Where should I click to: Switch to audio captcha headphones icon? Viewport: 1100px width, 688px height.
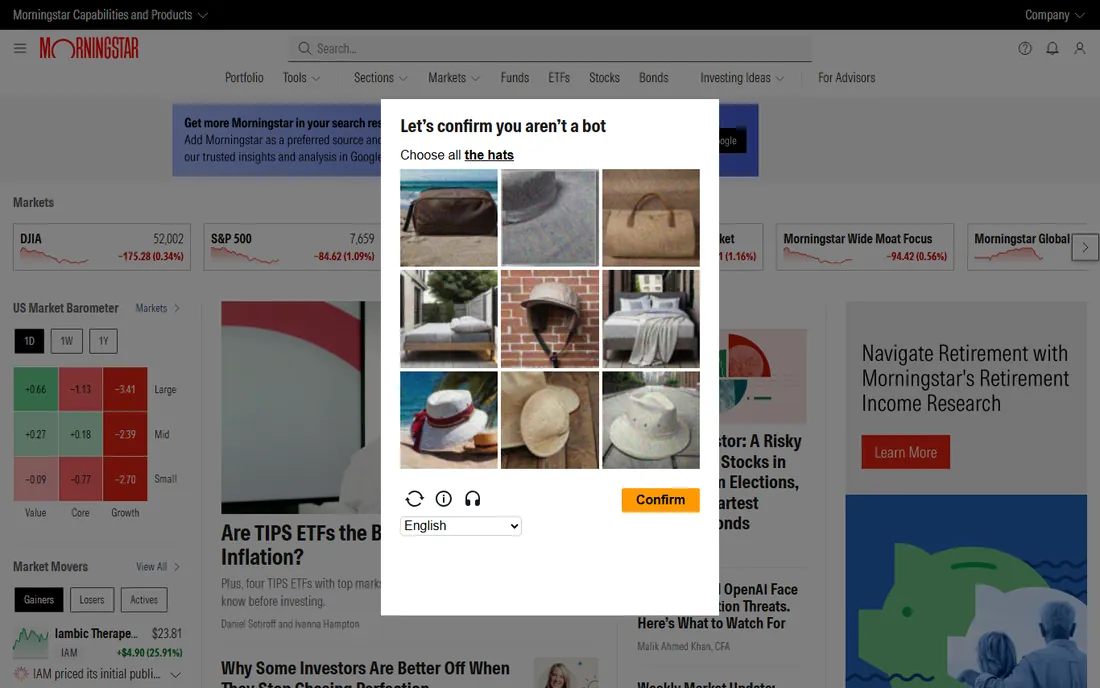click(473, 499)
